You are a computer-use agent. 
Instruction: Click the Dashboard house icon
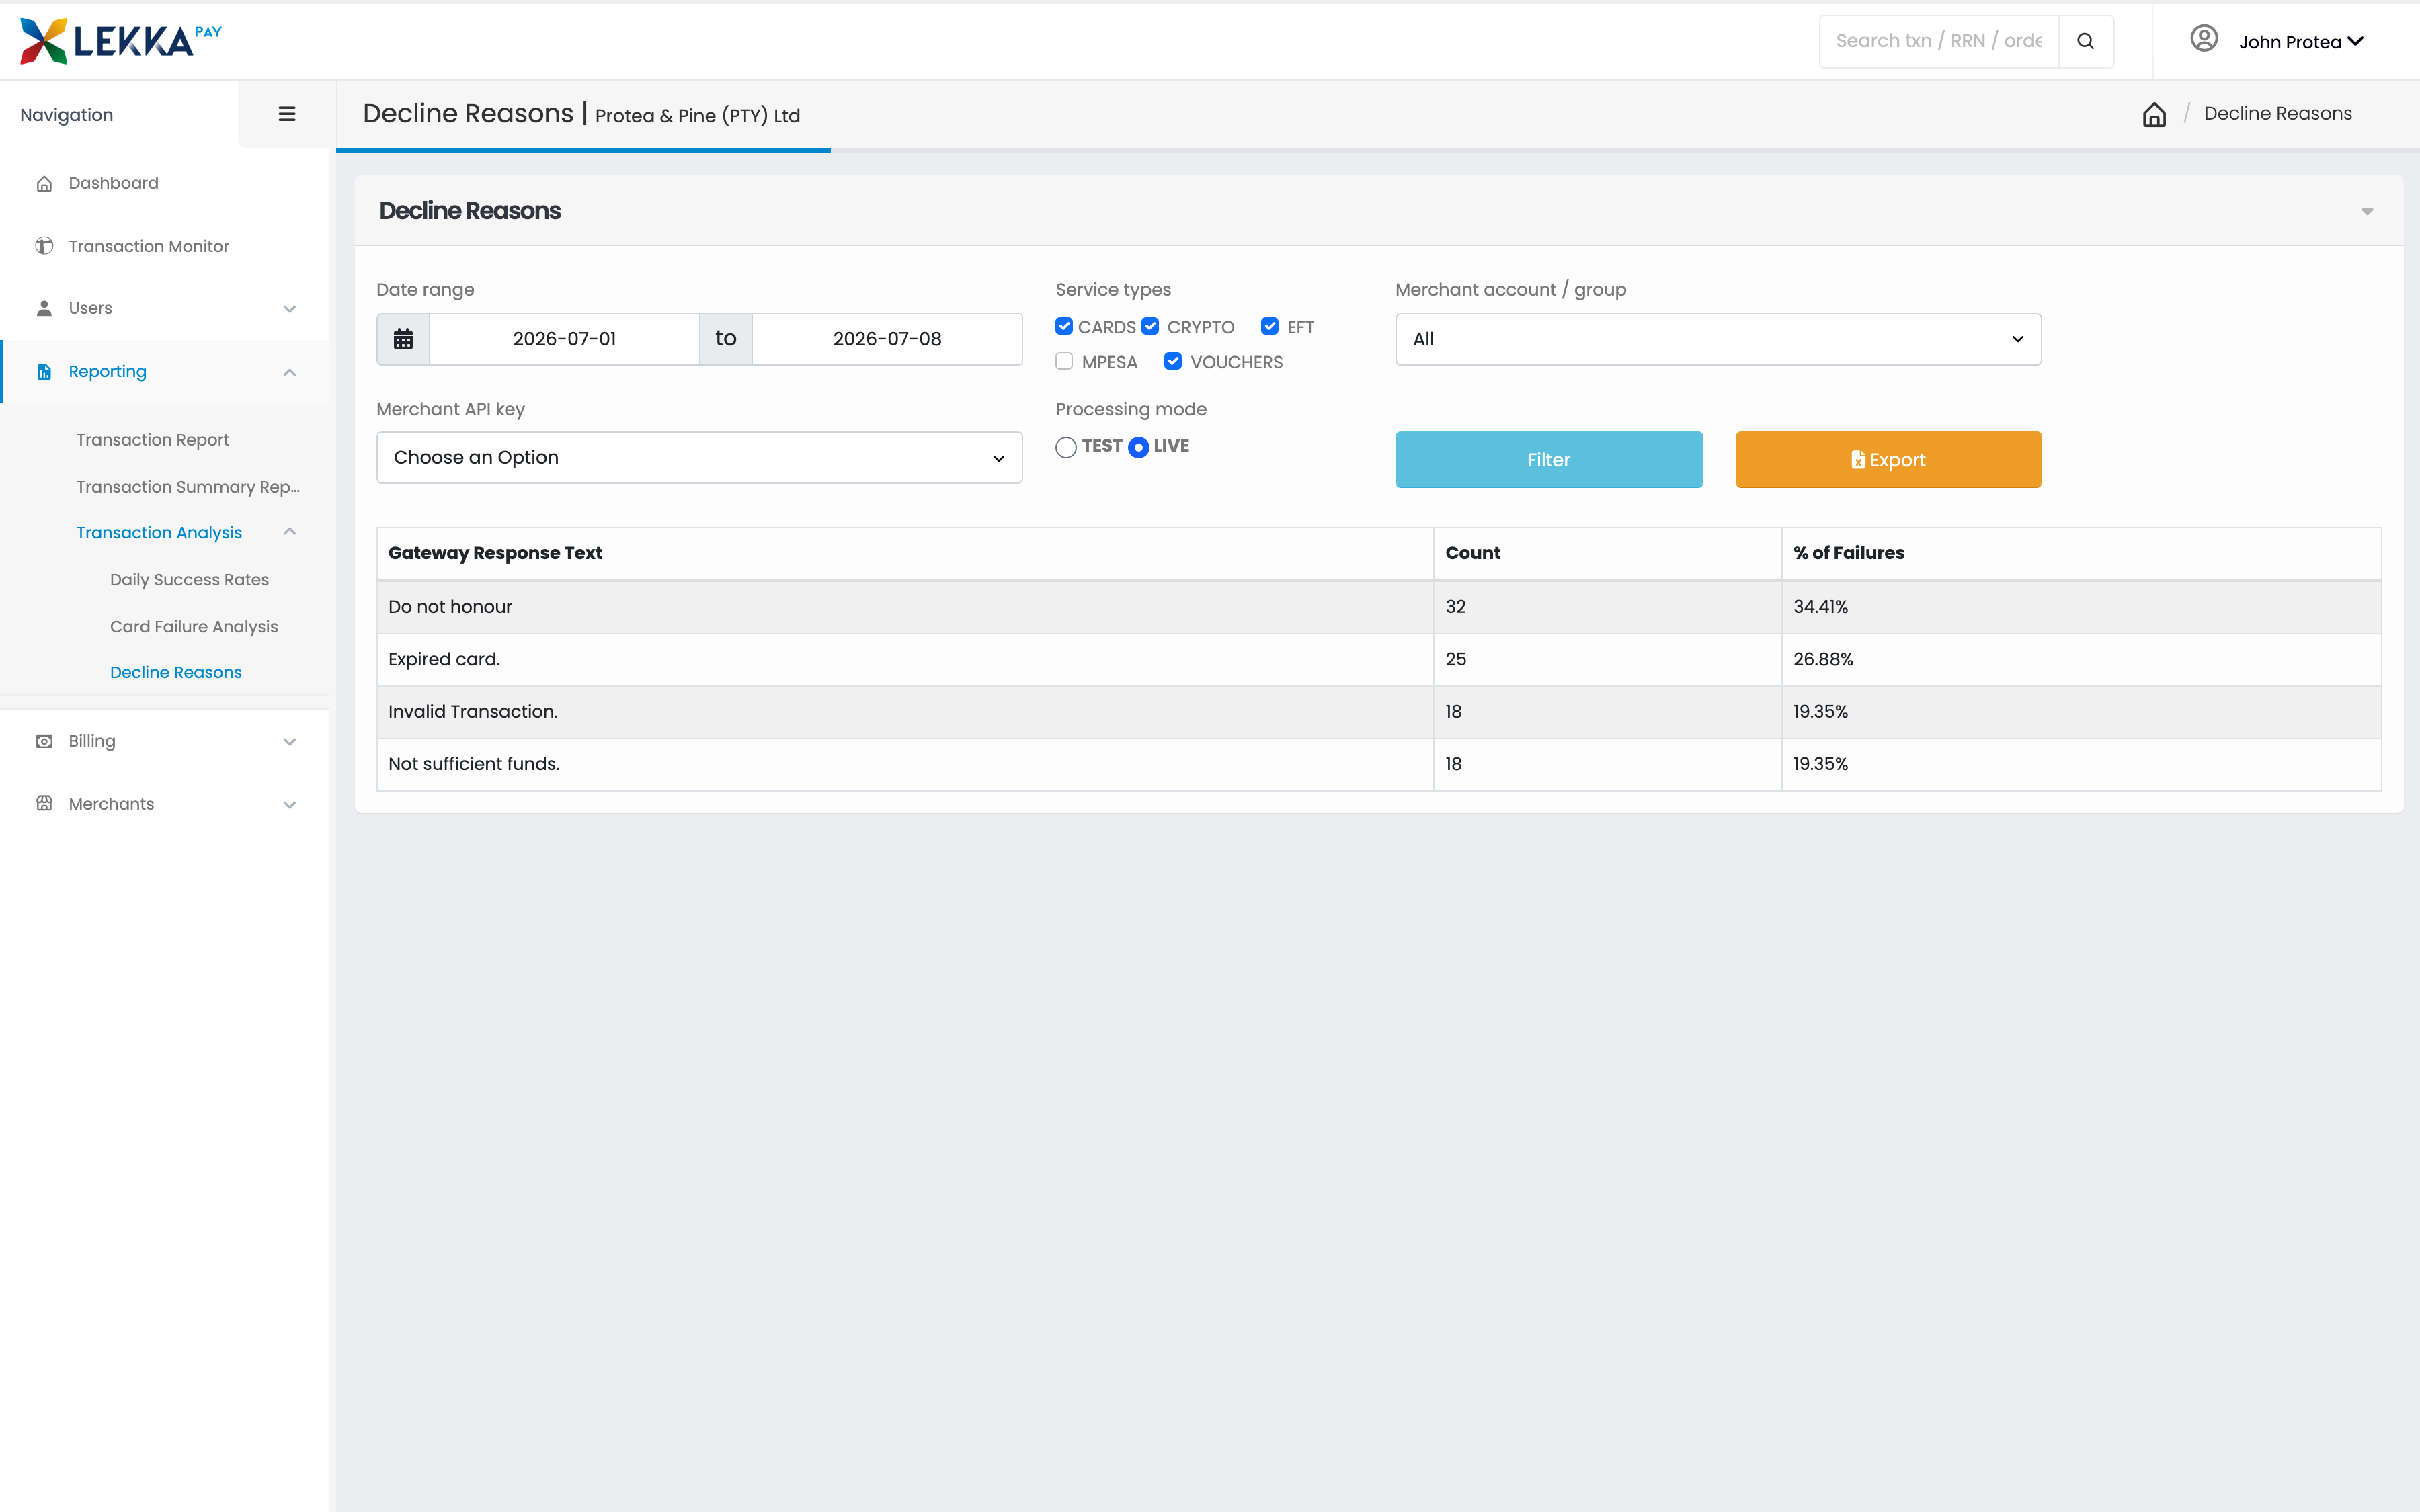pyautogui.click(x=44, y=184)
